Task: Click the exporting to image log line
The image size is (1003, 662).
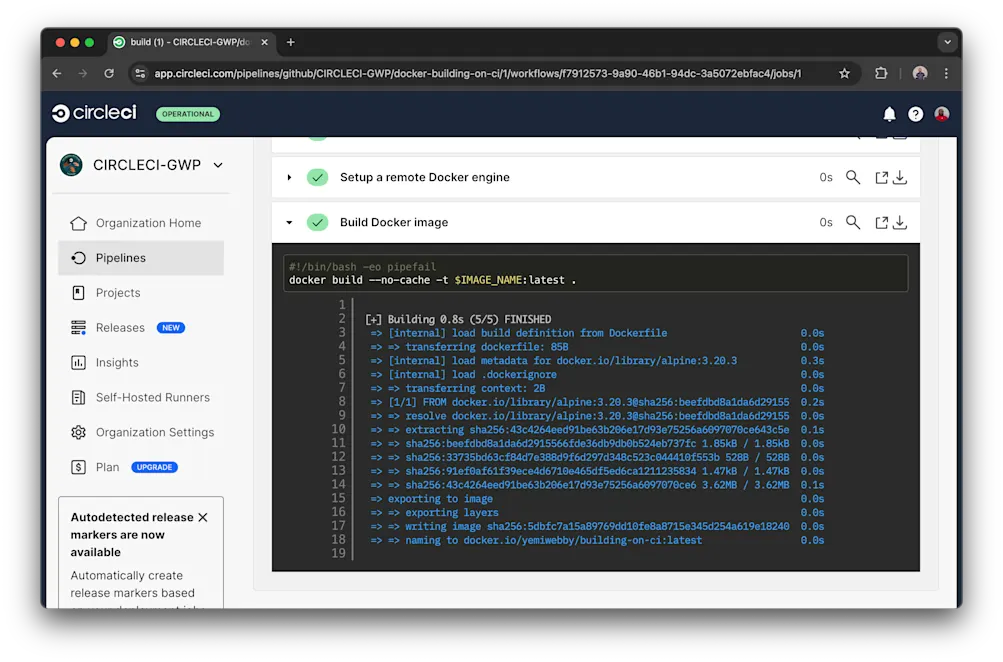Action: pos(431,499)
